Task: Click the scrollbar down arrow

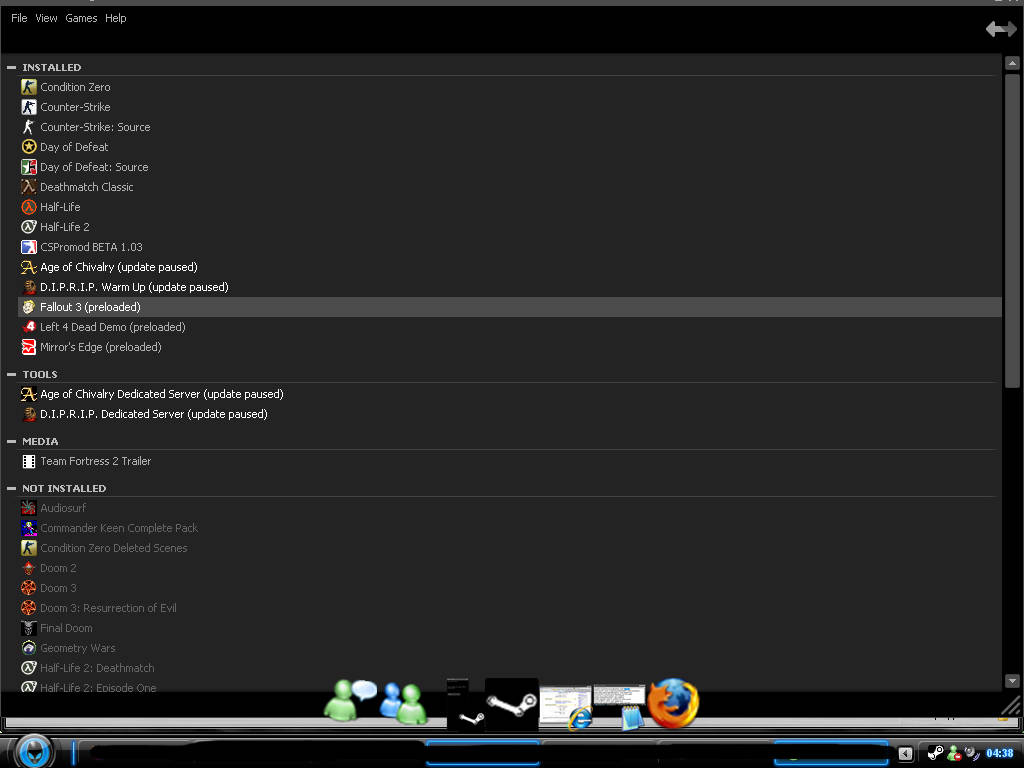Action: 1012,680
